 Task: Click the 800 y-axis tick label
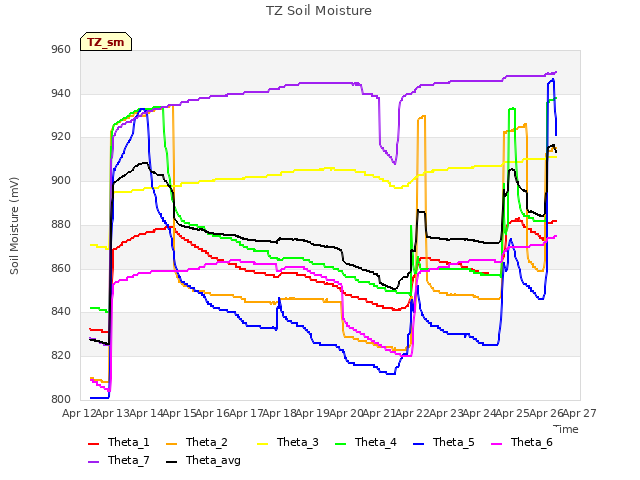coord(61,399)
